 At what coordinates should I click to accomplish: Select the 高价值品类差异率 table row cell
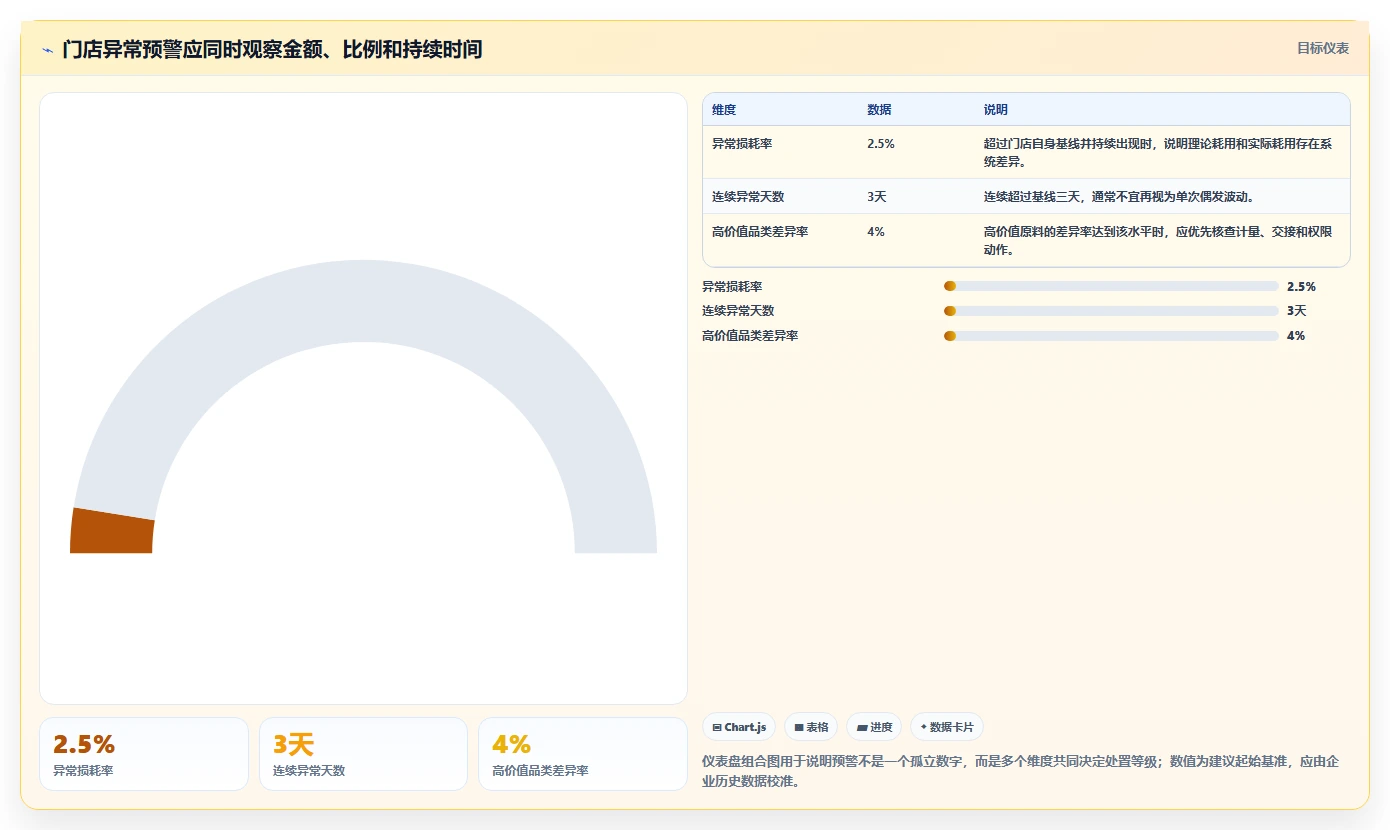pyautogui.click(x=760, y=232)
